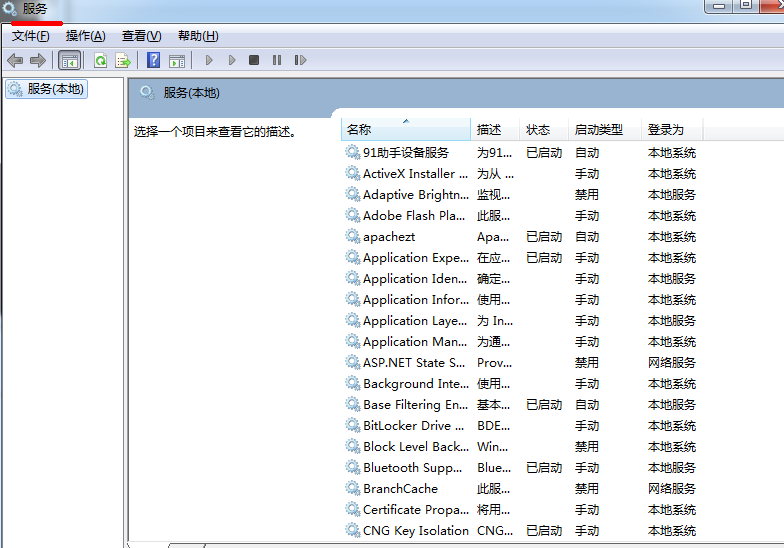The height and width of the screenshot is (548, 784).
Task: Click the gear icon of BranchCache service
Action: 352,488
